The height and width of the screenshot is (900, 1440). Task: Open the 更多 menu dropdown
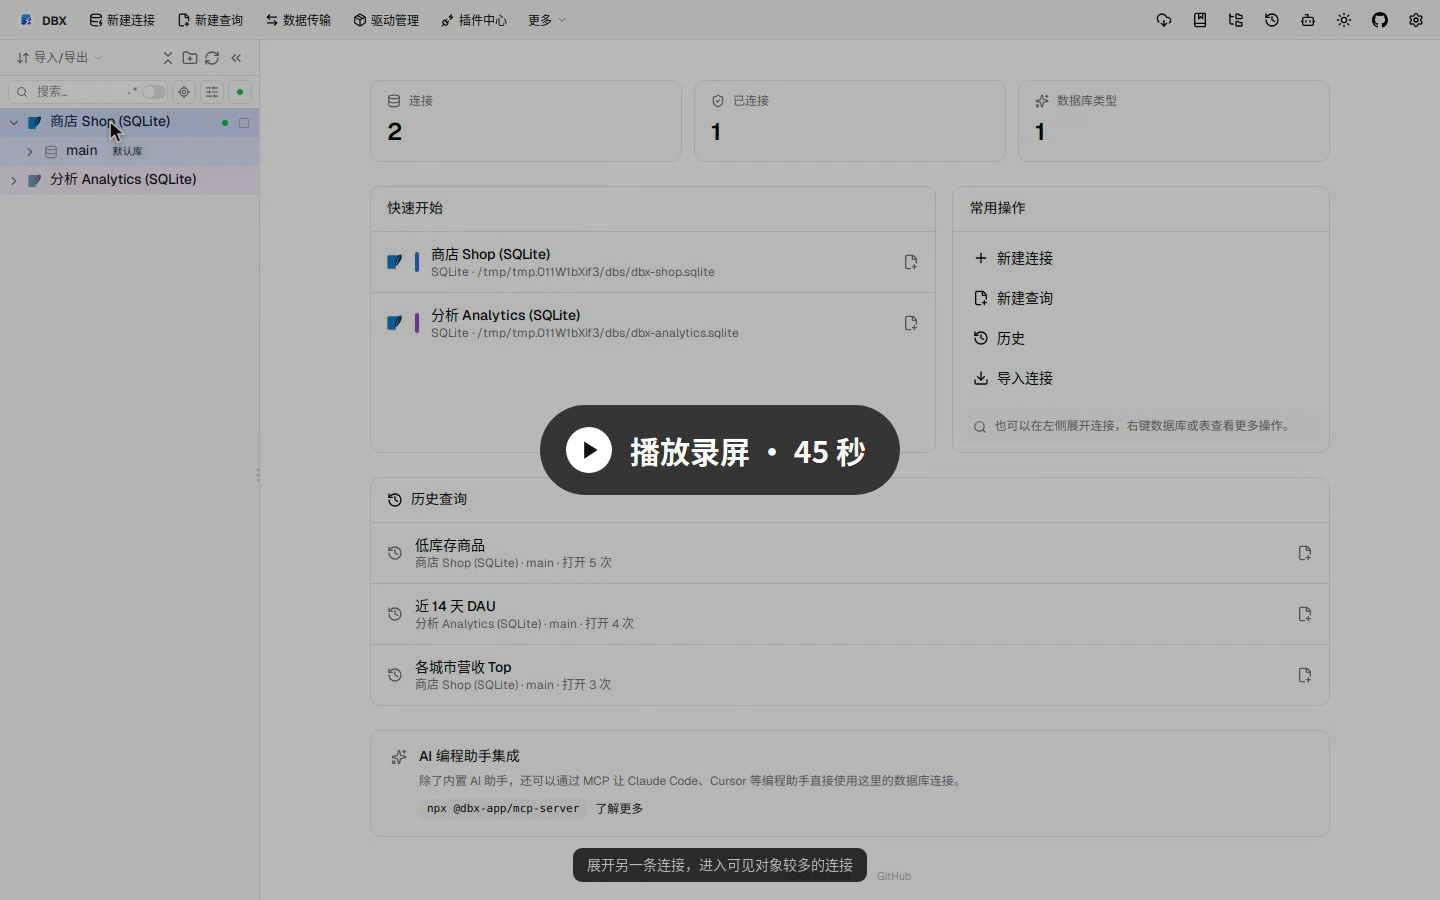(547, 20)
